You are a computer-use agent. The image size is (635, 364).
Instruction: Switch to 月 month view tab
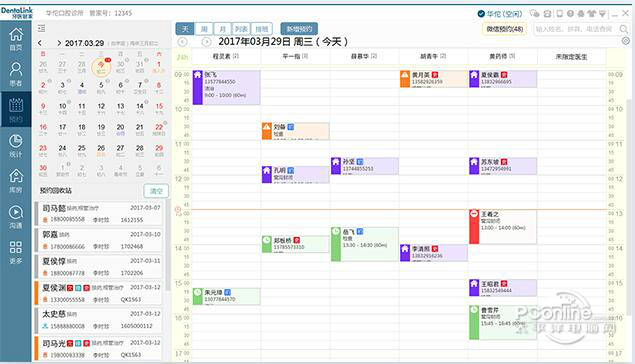click(x=223, y=29)
